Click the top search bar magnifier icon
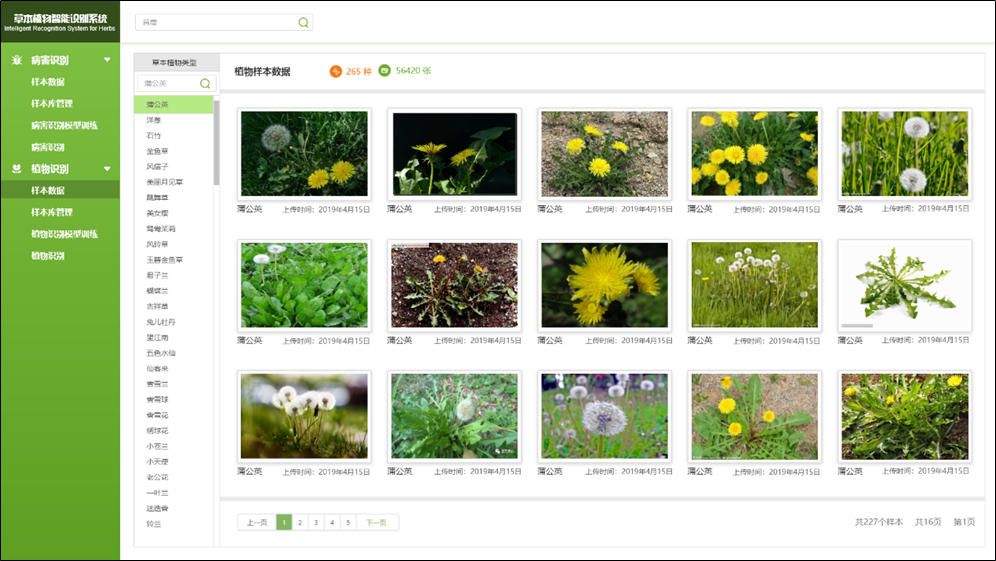 303,22
